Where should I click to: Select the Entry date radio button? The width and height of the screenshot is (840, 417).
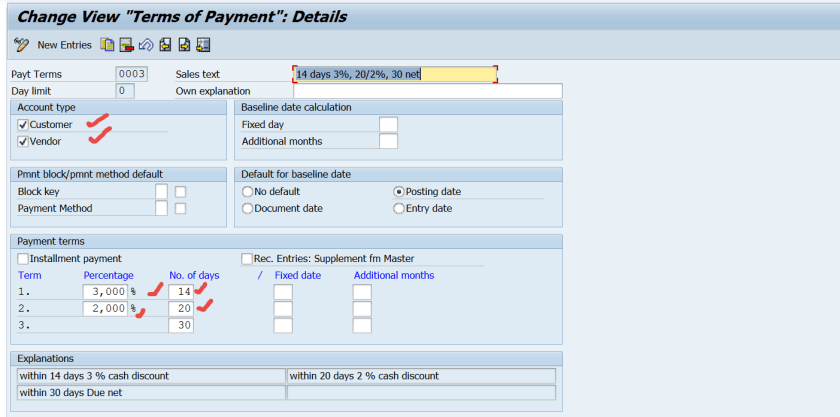pyautogui.click(x=399, y=209)
